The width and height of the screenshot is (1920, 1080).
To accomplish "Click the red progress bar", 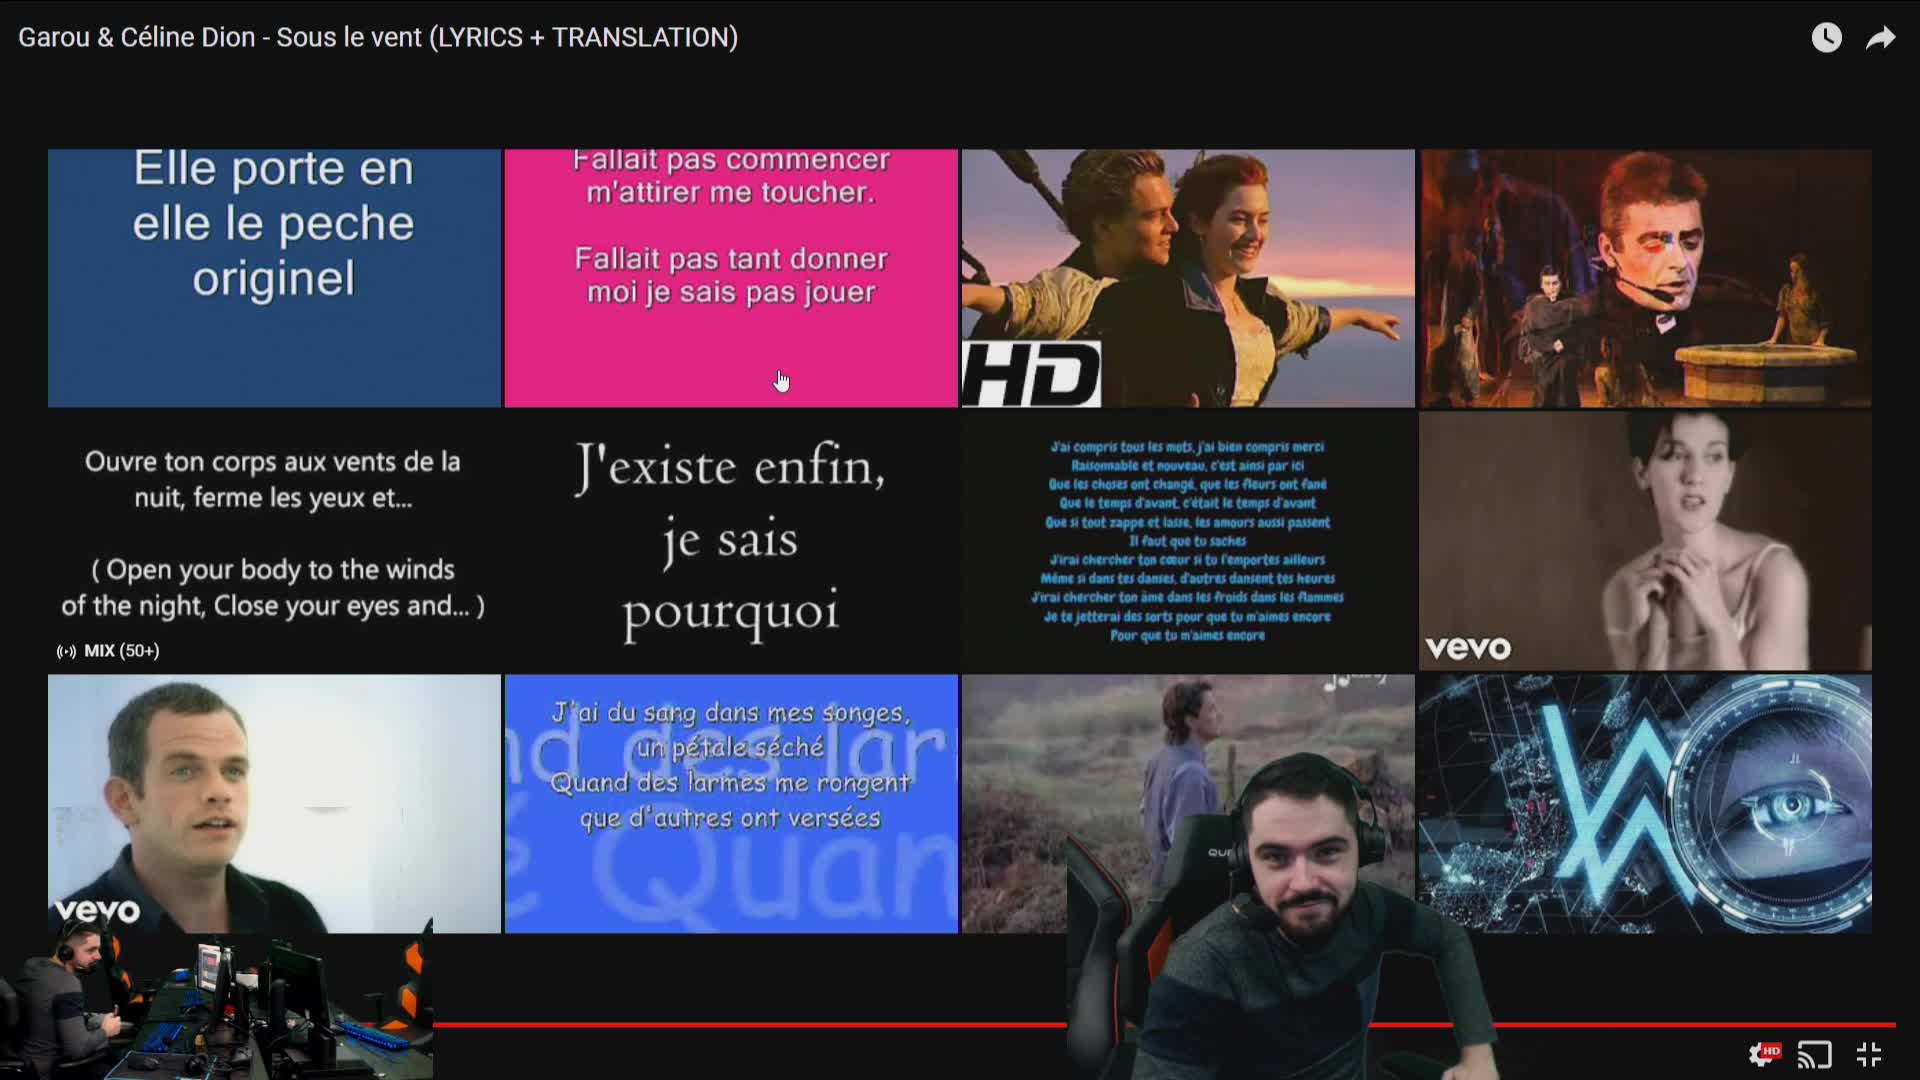I will (750, 1024).
